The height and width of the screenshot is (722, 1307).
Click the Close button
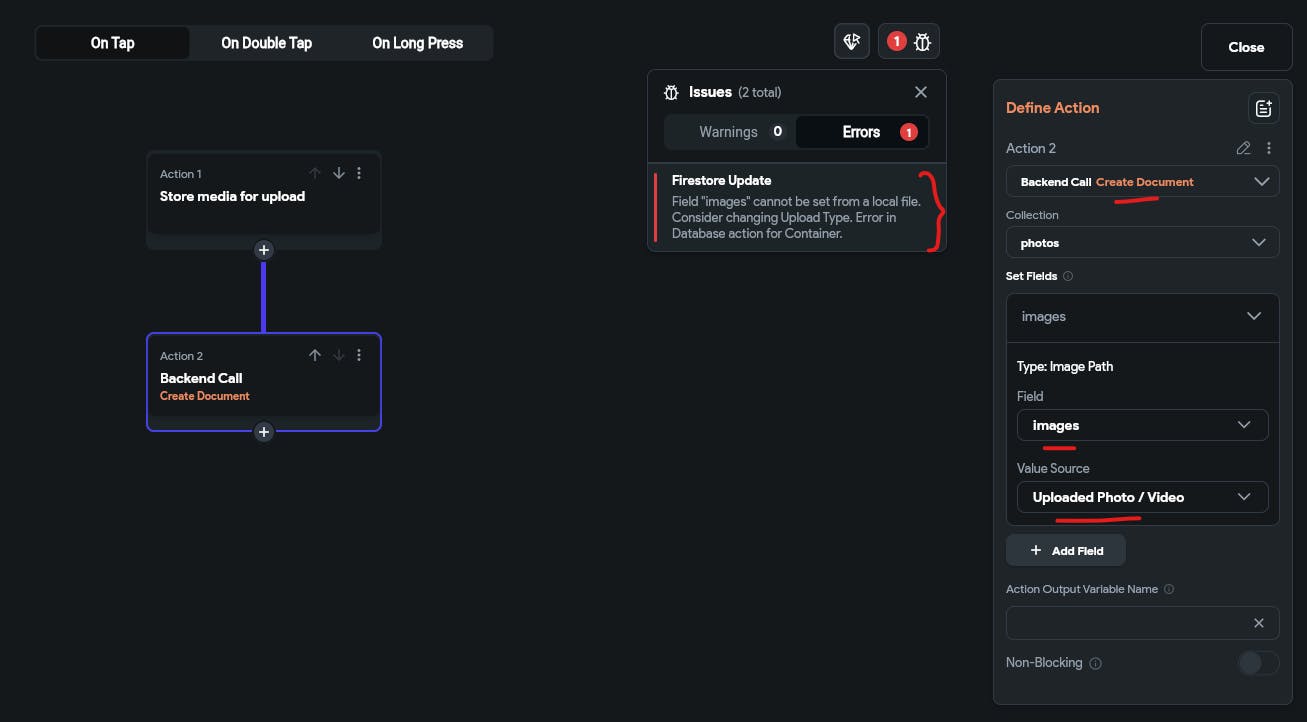[1246, 47]
